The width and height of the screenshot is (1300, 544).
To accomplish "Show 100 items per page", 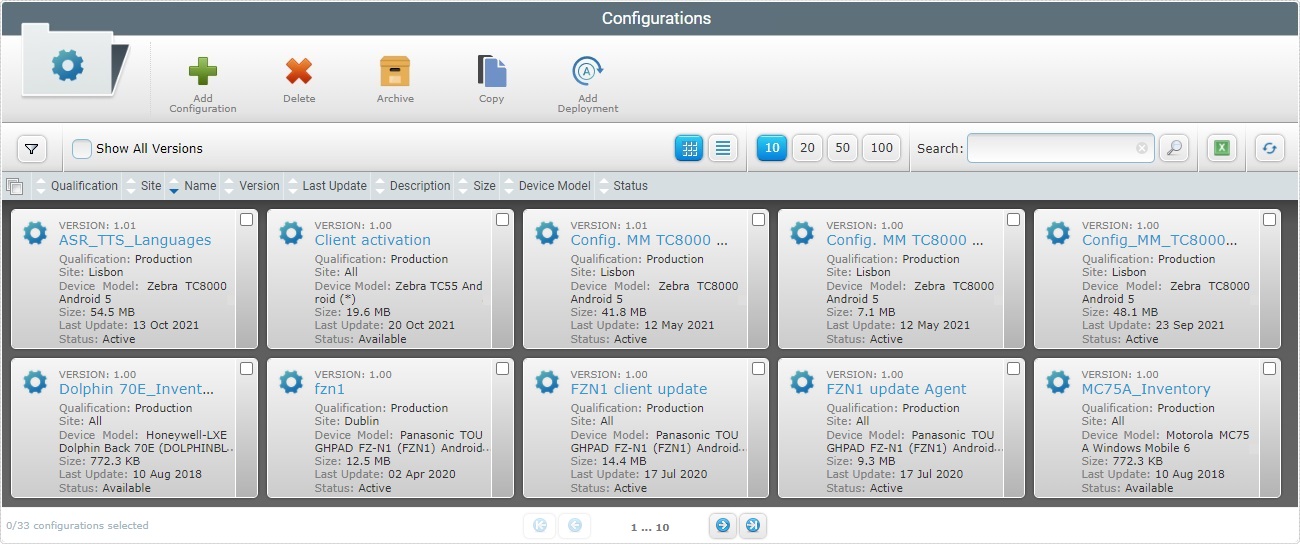I will [x=881, y=148].
